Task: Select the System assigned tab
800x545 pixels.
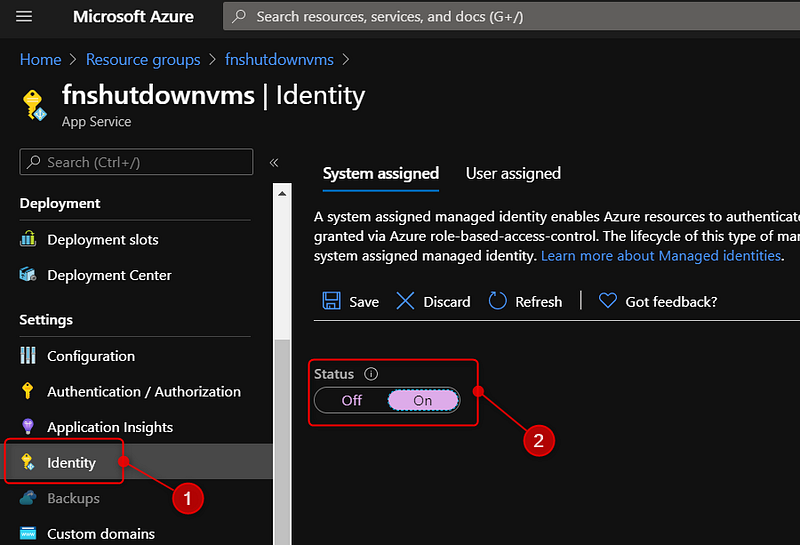Action: 380,173
